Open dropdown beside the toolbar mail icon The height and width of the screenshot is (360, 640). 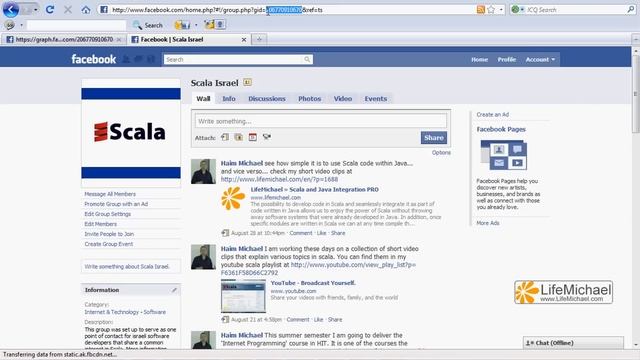point(196,25)
